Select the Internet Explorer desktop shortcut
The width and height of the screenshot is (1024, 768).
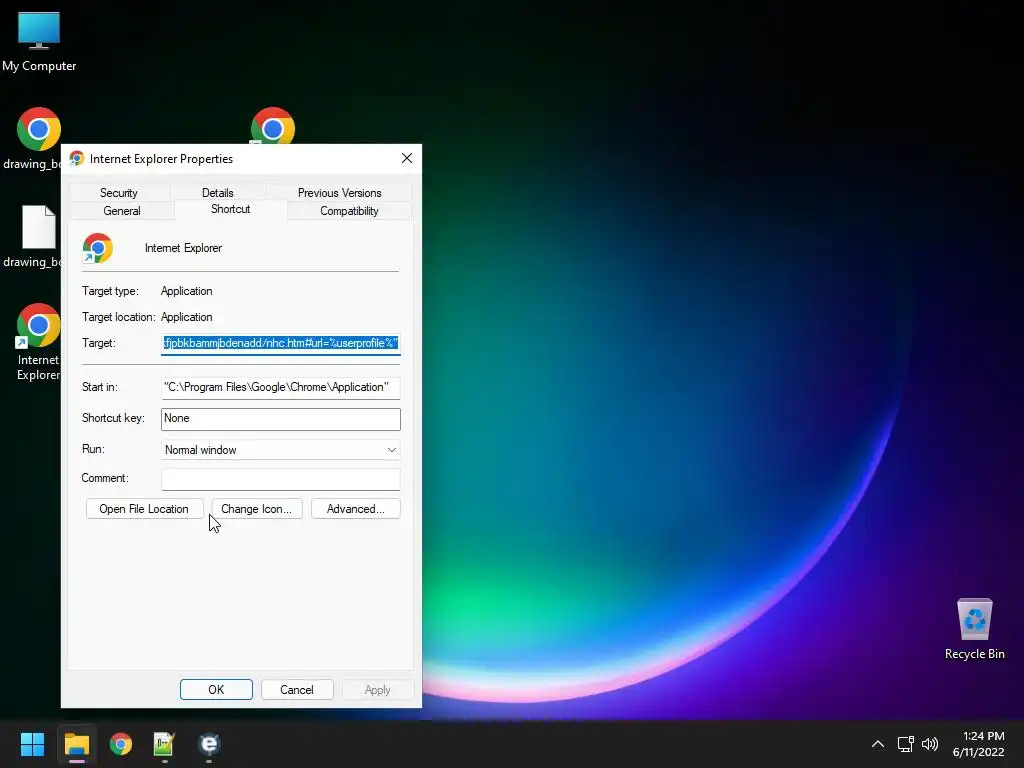pyautogui.click(x=39, y=342)
